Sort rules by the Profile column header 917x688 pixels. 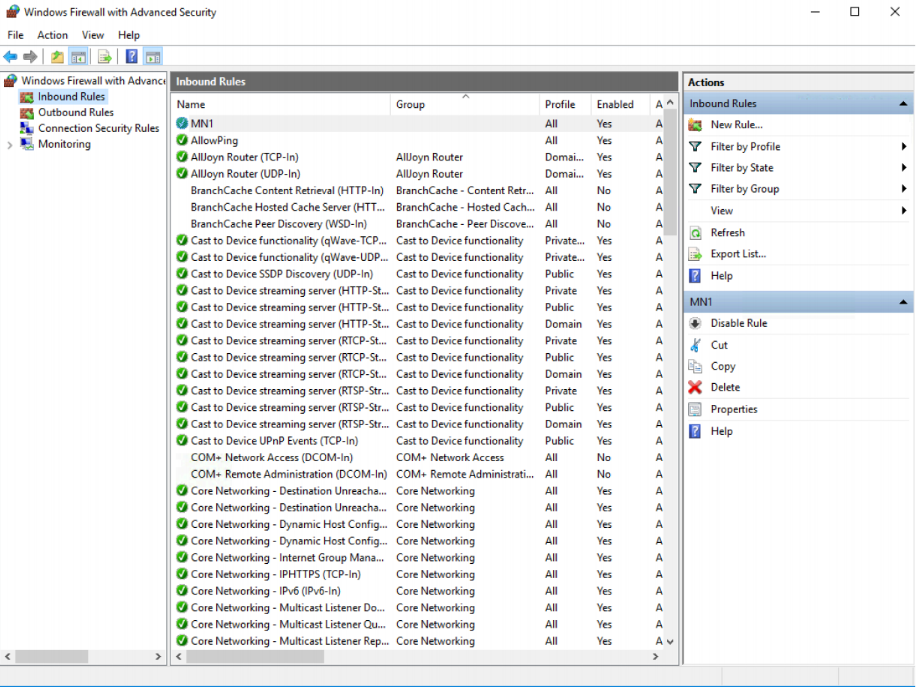pos(565,104)
